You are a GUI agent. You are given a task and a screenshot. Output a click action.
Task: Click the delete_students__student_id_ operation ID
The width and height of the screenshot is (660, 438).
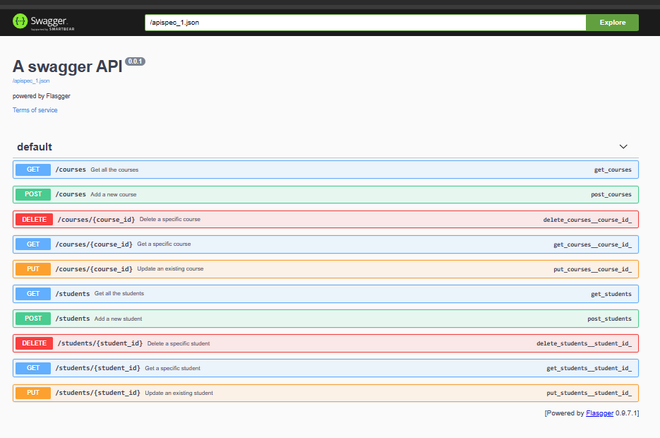[584, 344]
